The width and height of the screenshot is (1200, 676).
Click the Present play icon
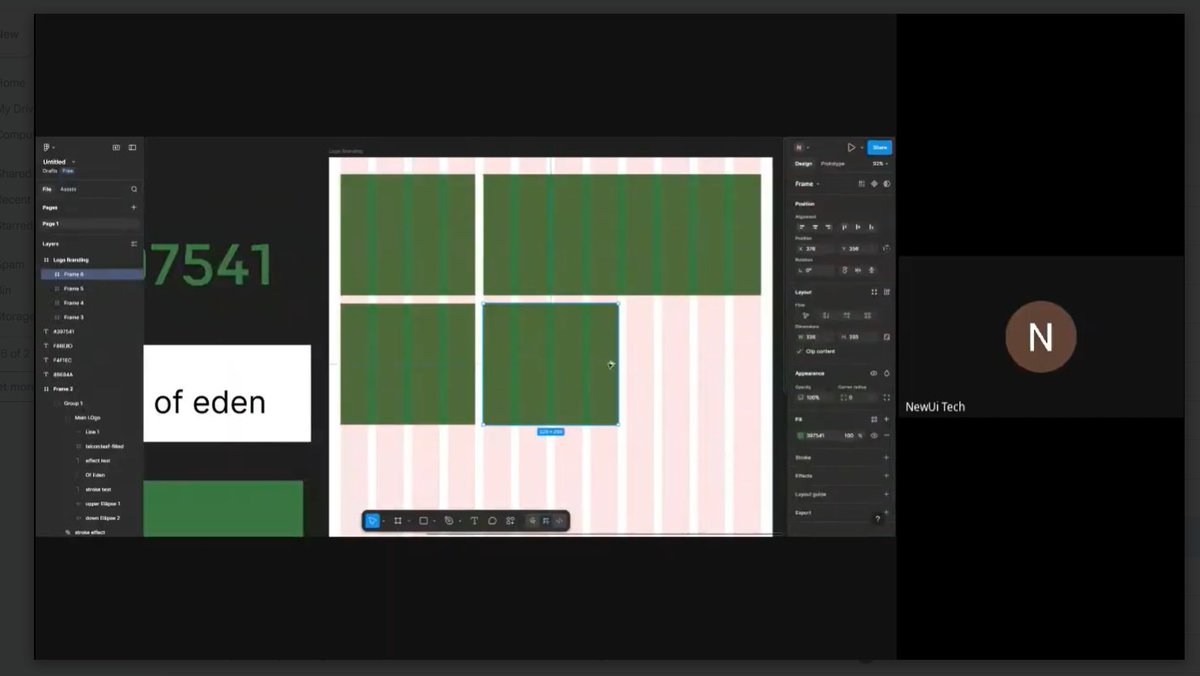pyautogui.click(x=851, y=148)
